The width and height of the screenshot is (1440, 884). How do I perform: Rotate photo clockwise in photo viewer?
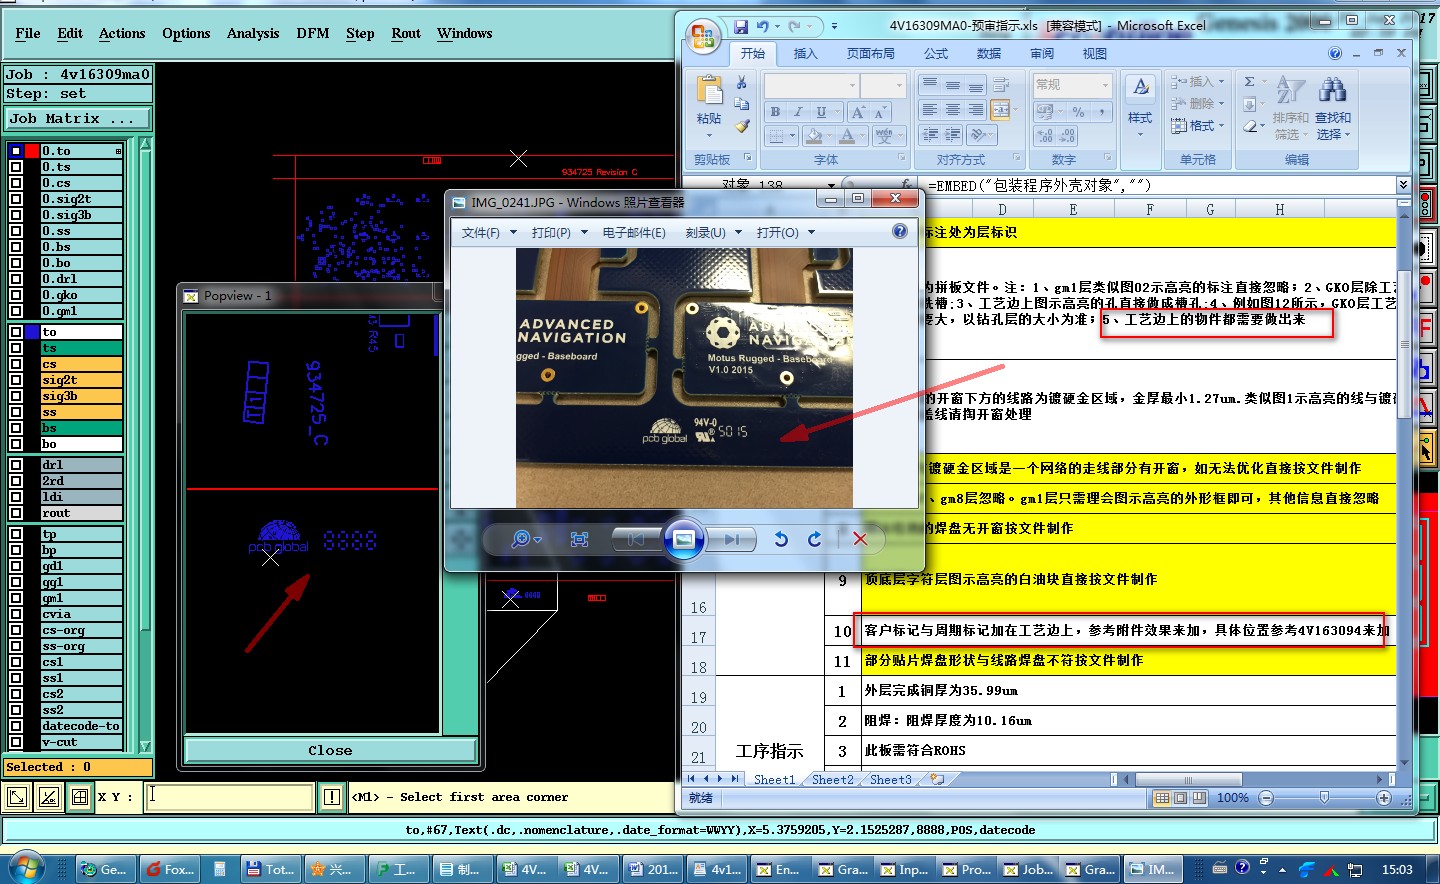[x=815, y=539]
